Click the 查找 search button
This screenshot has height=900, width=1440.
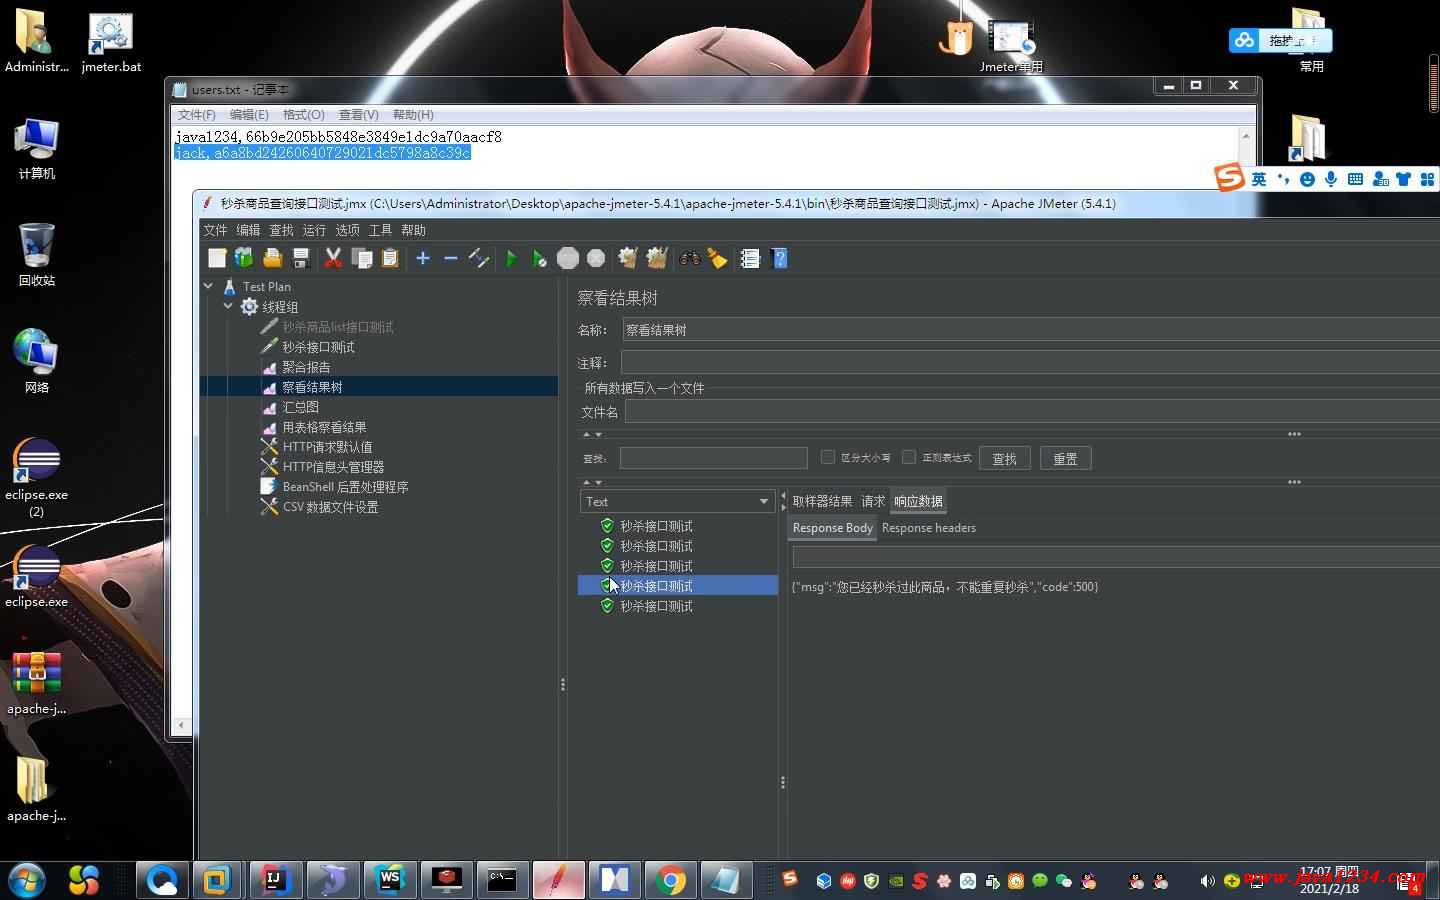coord(1004,459)
